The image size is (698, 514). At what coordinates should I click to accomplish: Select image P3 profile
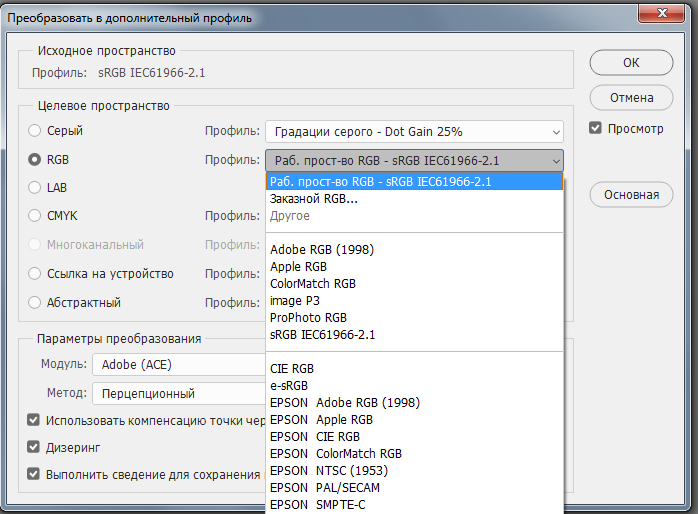click(414, 301)
